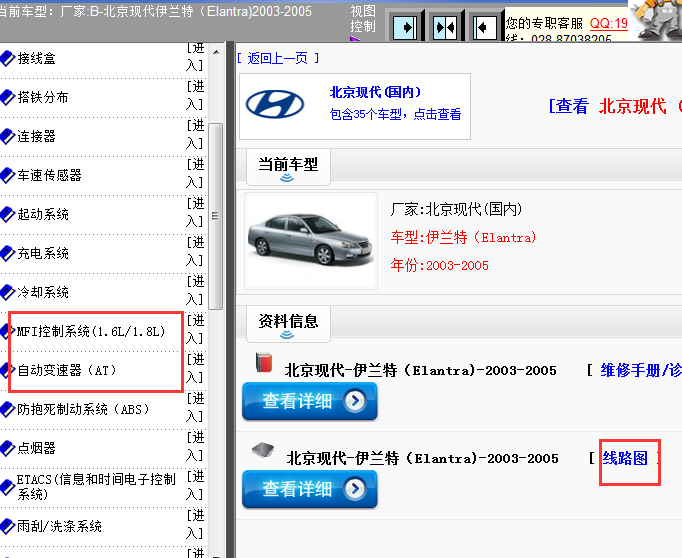Screen dimensions: 682x558
Task: Click [进入] next to 连接器
Action: tap(195, 134)
